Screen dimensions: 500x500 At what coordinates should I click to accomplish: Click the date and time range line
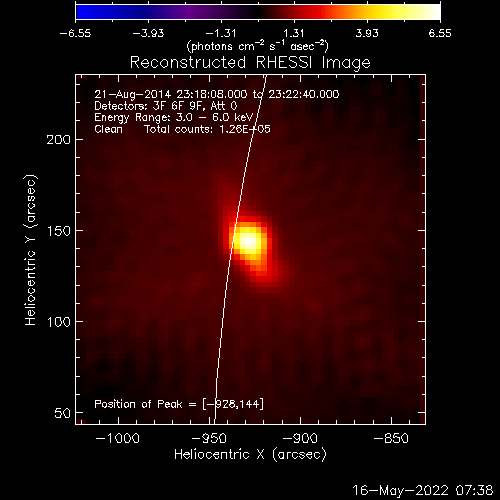(217, 94)
